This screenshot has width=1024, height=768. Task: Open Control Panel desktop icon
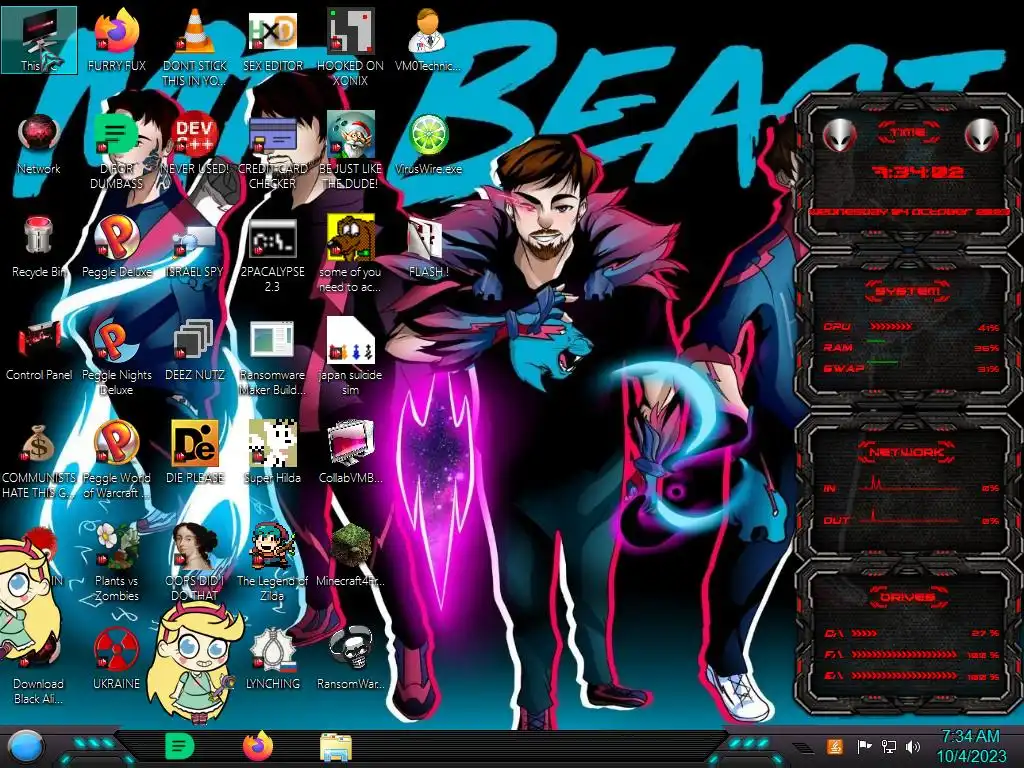39,350
